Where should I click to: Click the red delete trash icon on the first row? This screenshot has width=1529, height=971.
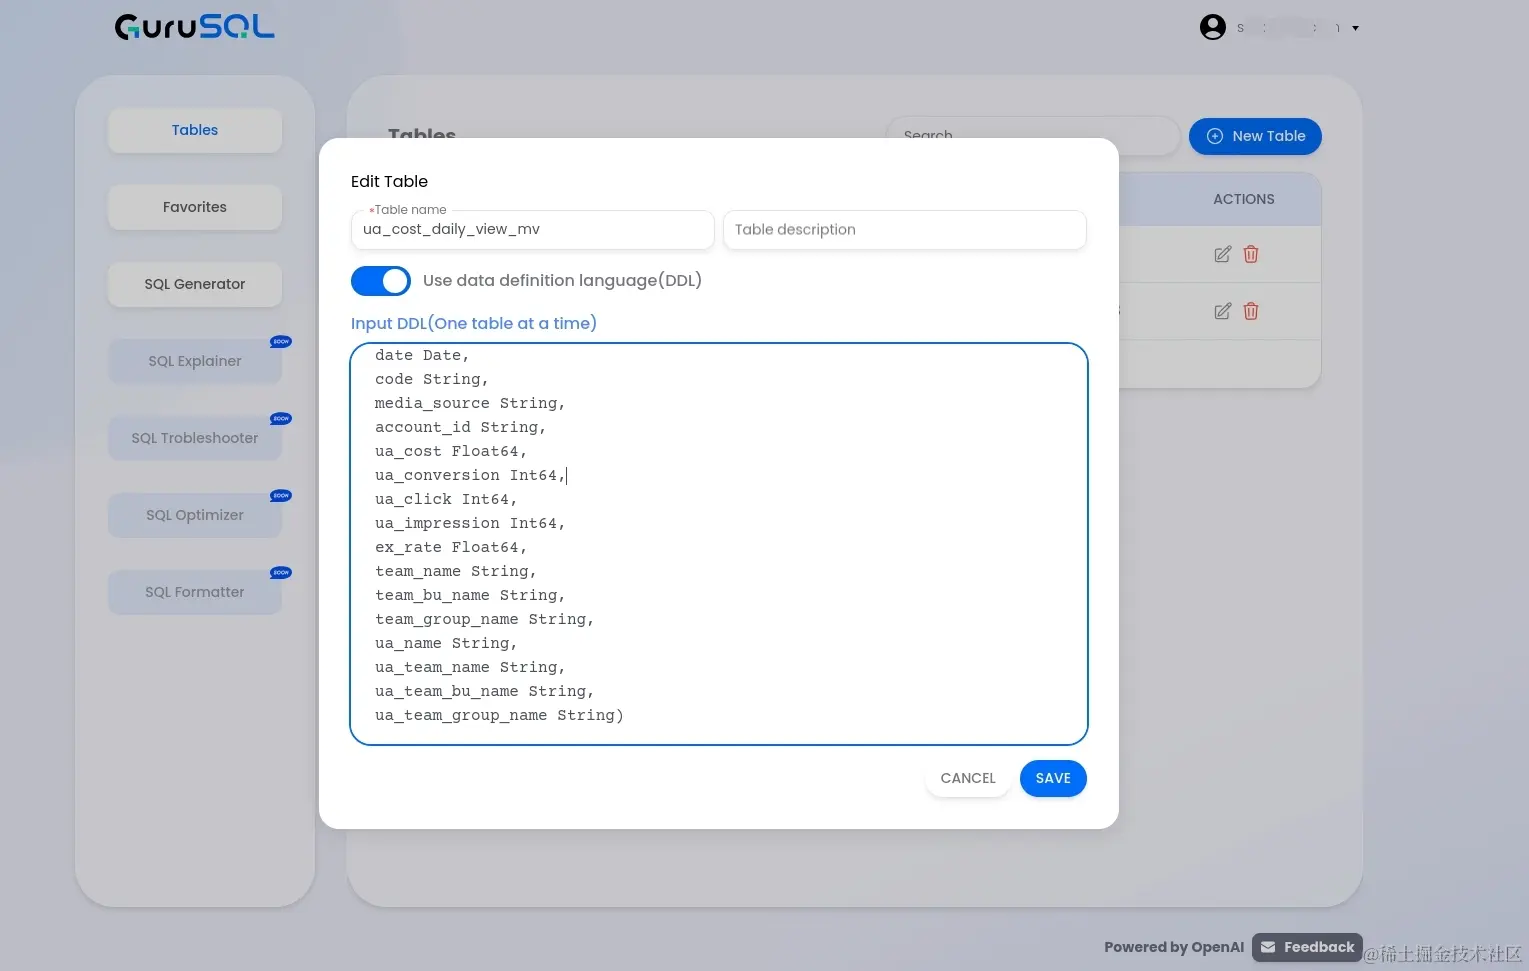pos(1250,254)
